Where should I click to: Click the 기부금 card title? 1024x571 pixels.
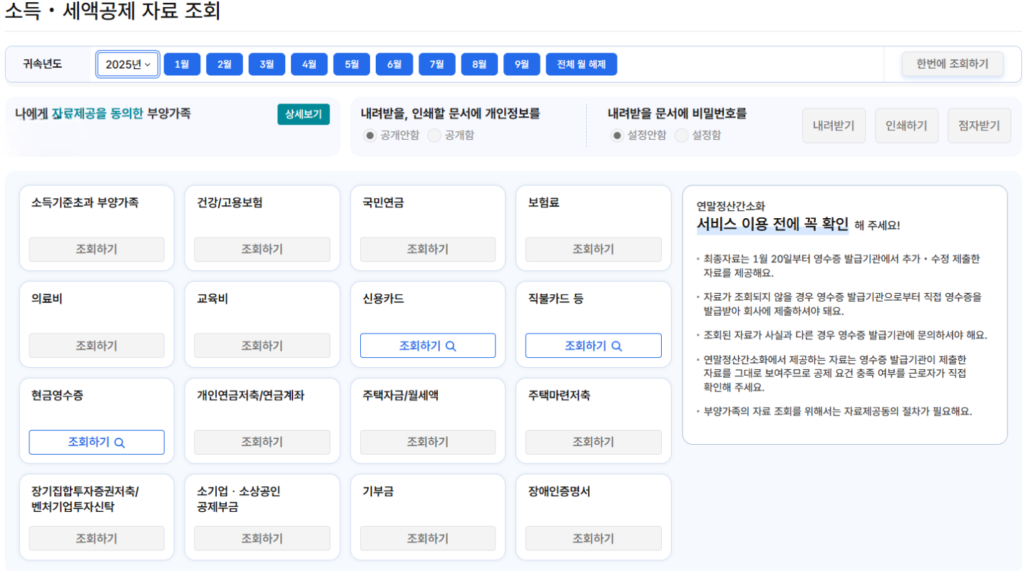[x=378, y=491]
